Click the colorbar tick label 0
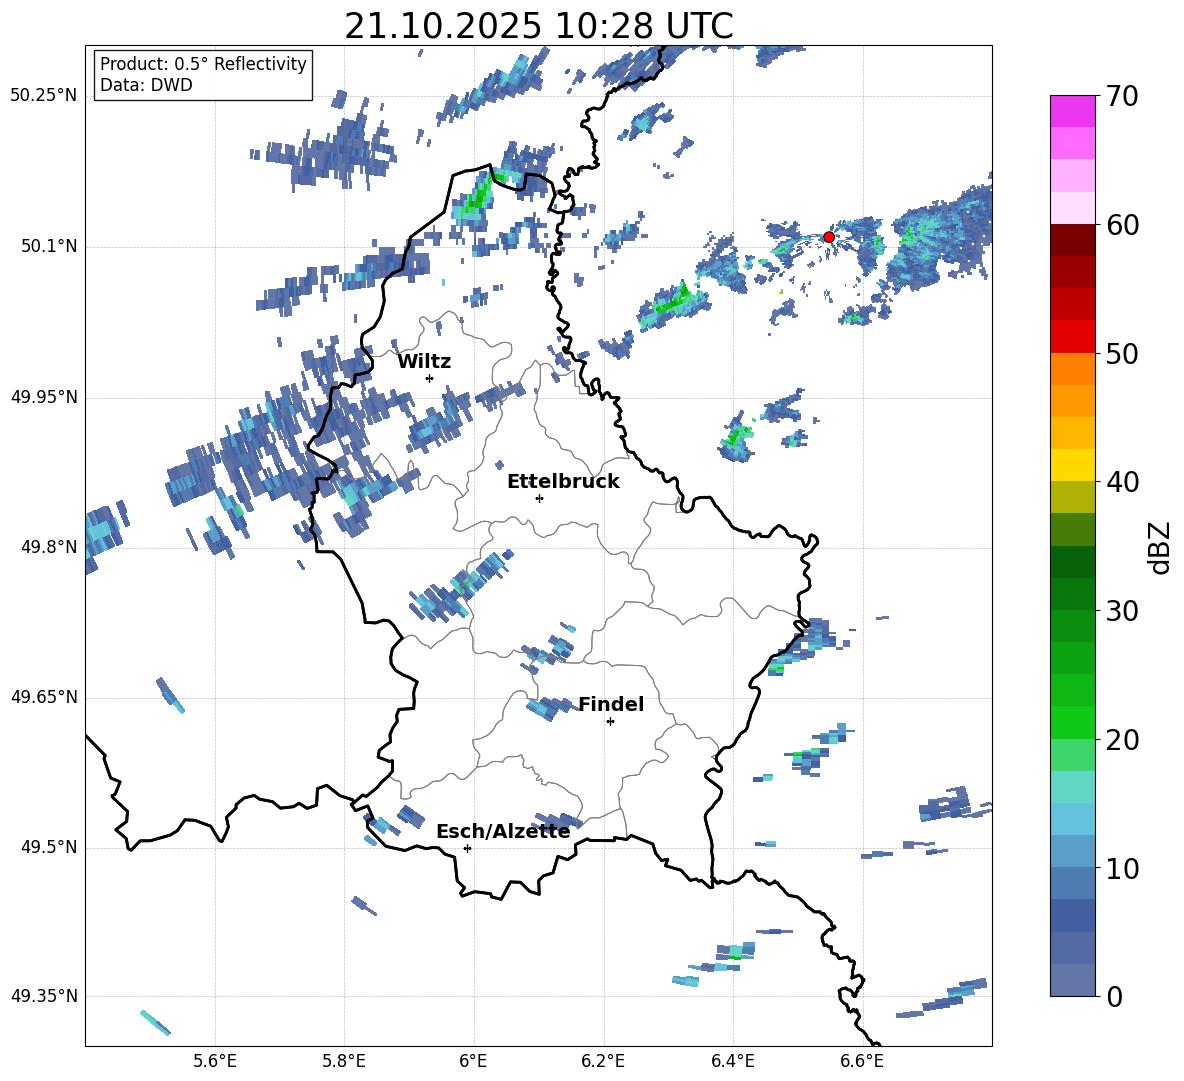The height and width of the screenshot is (1081, 1184). [x=1114, y=997]
